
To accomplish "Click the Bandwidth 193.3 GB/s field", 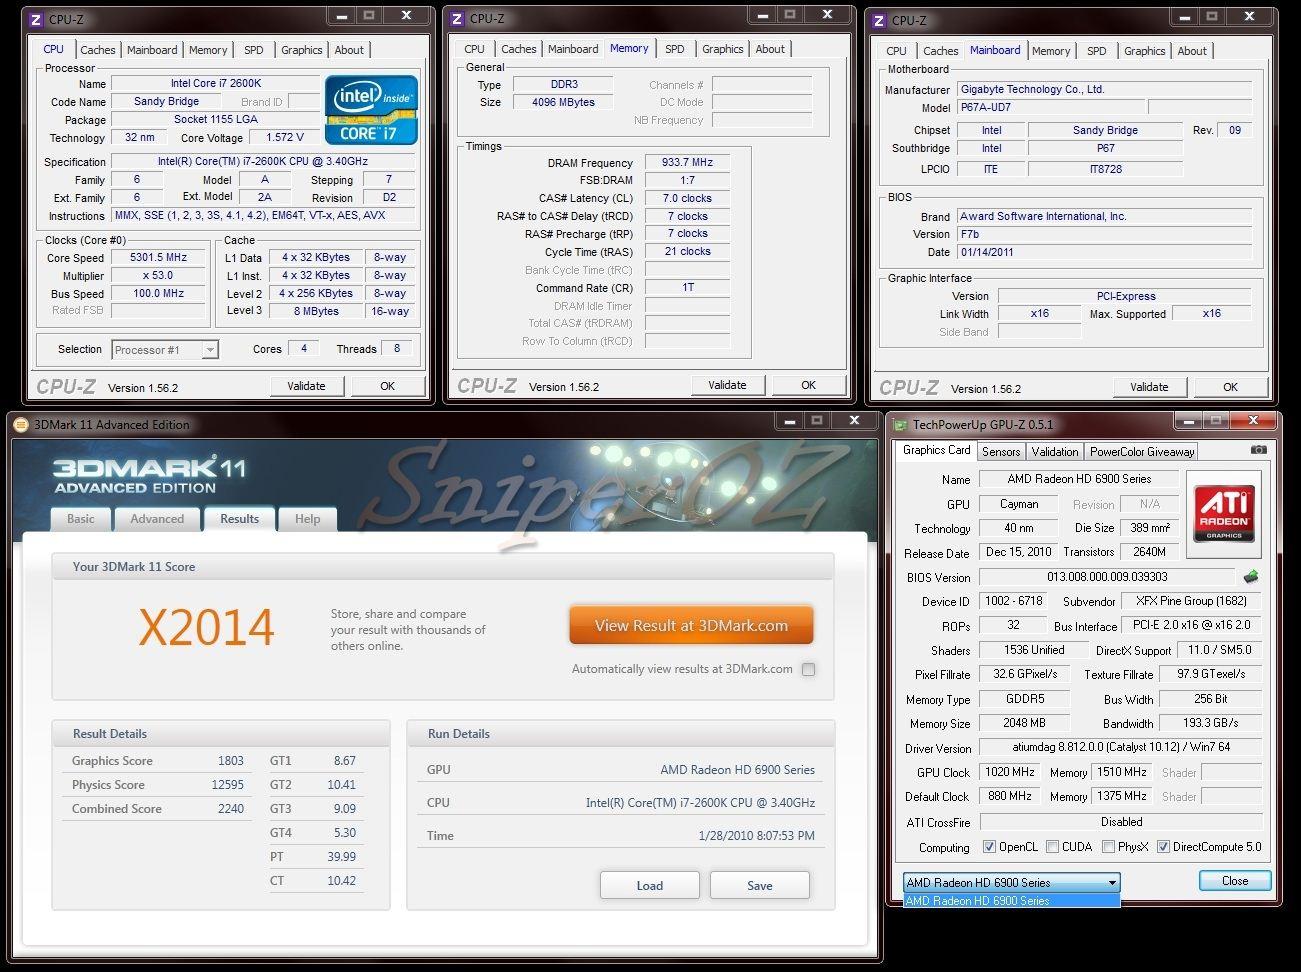I will [x=1211, y=724].
